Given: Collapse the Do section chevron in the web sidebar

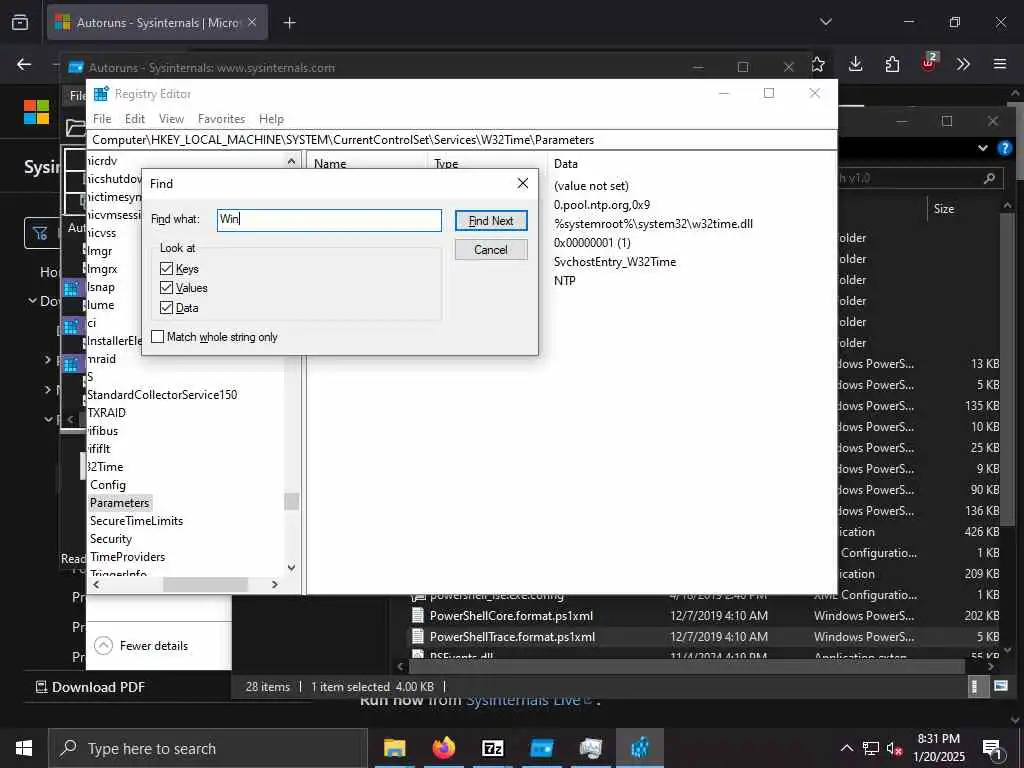Looking at the screenshot, I should [33, 300].
